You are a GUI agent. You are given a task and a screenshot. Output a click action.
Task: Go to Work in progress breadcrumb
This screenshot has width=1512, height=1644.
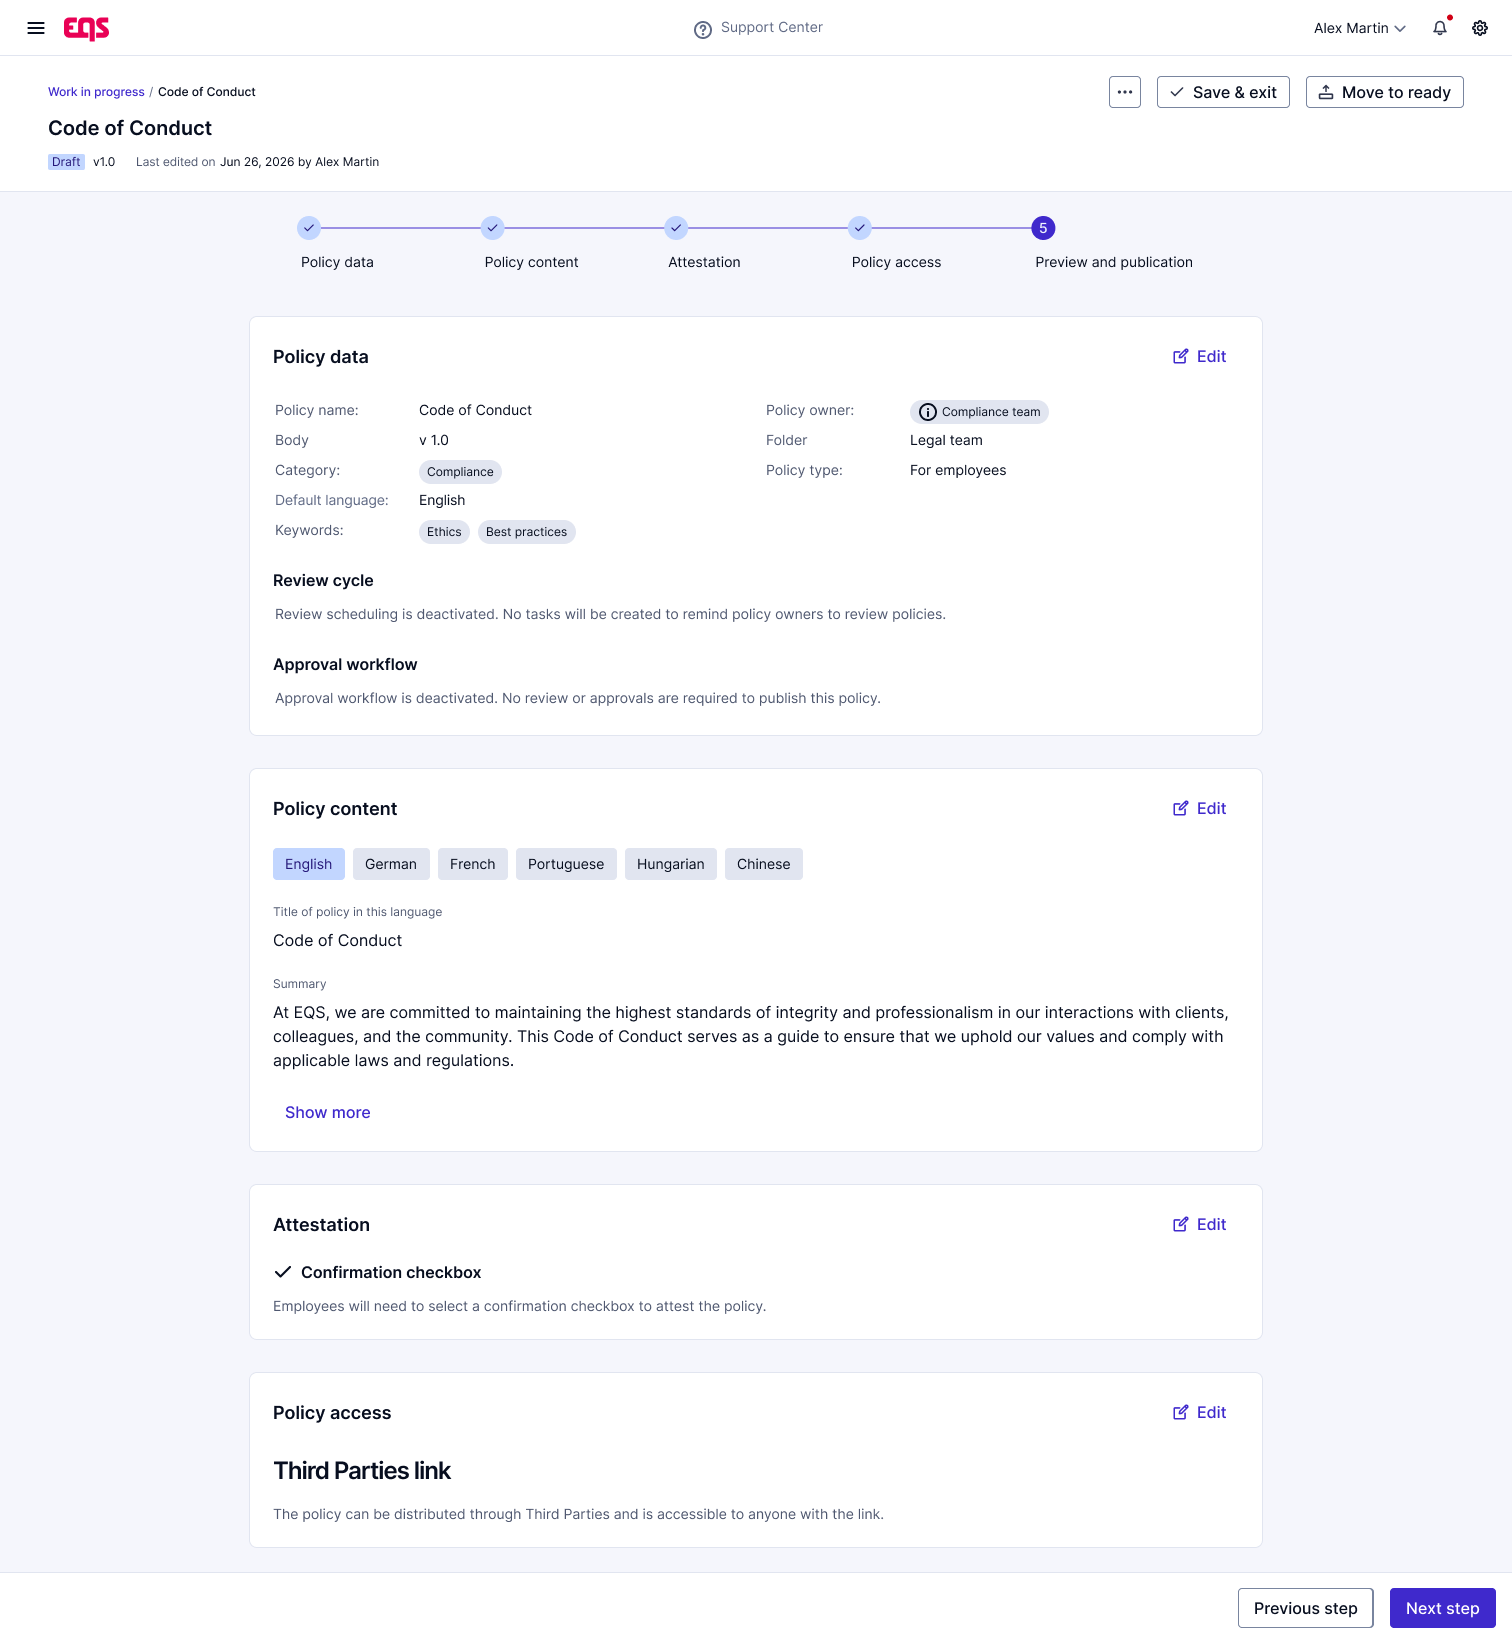96,92
